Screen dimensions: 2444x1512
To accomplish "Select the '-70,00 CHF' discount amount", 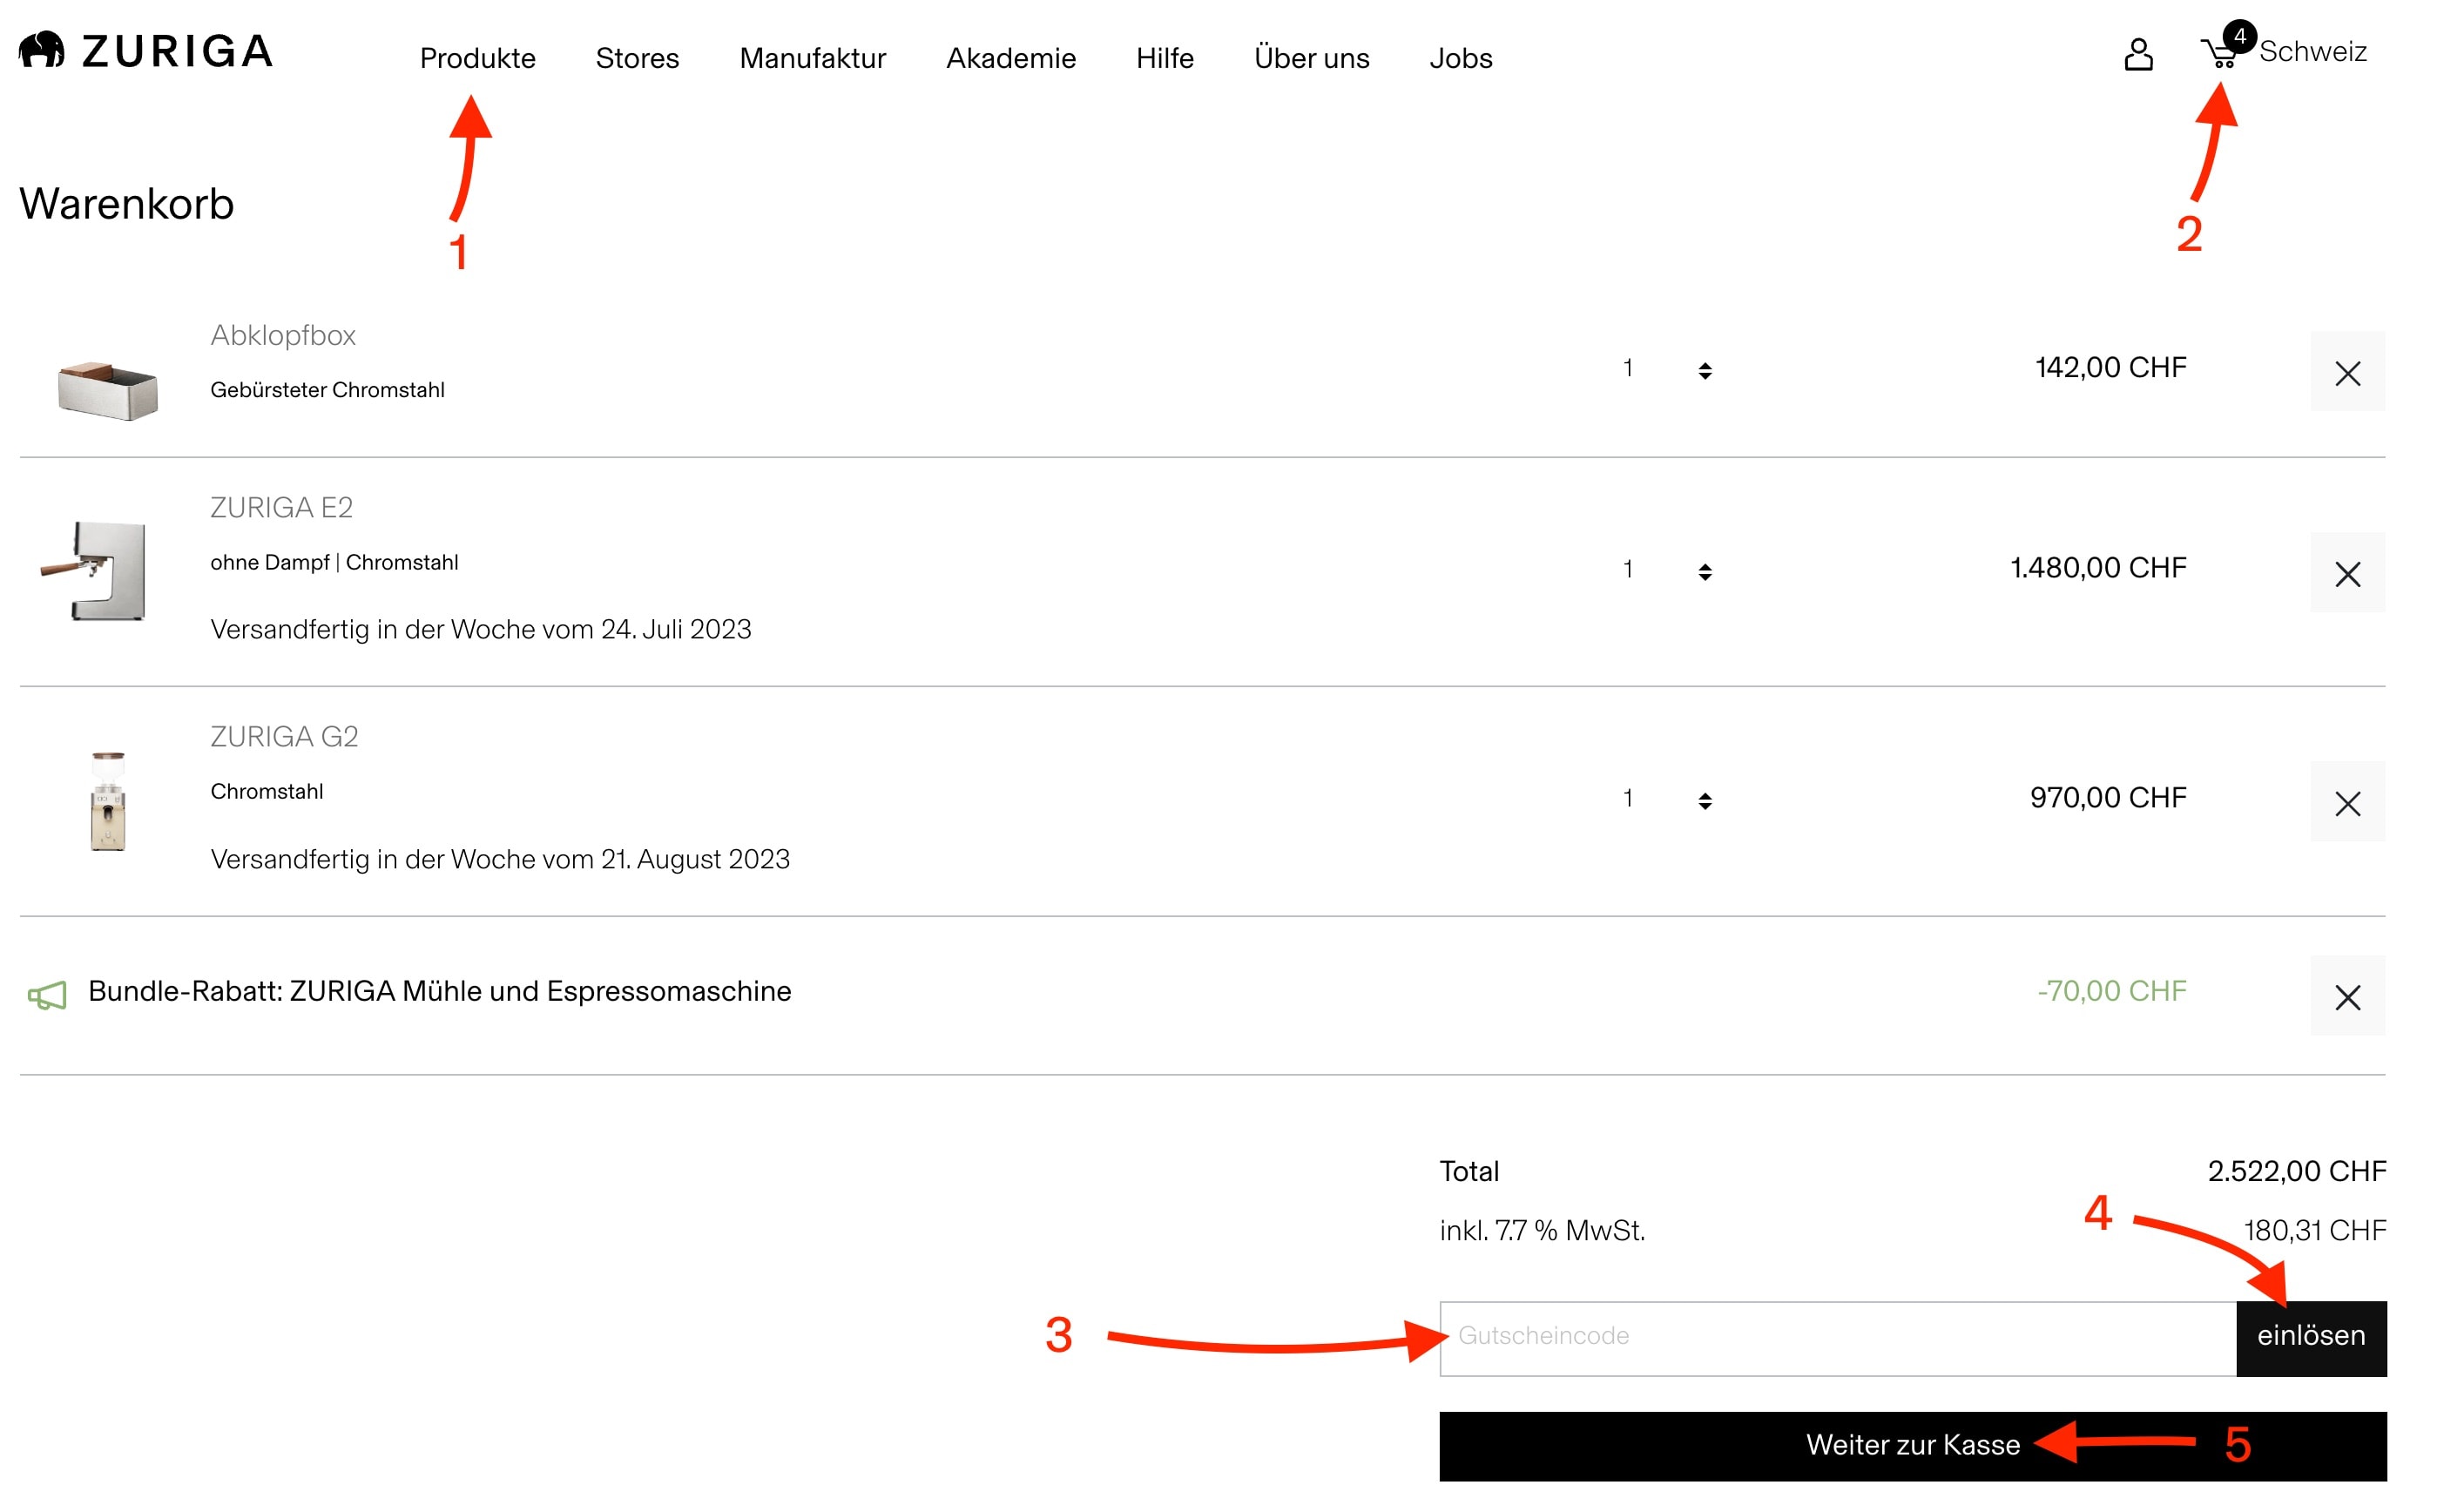I will coord(2112,991).
